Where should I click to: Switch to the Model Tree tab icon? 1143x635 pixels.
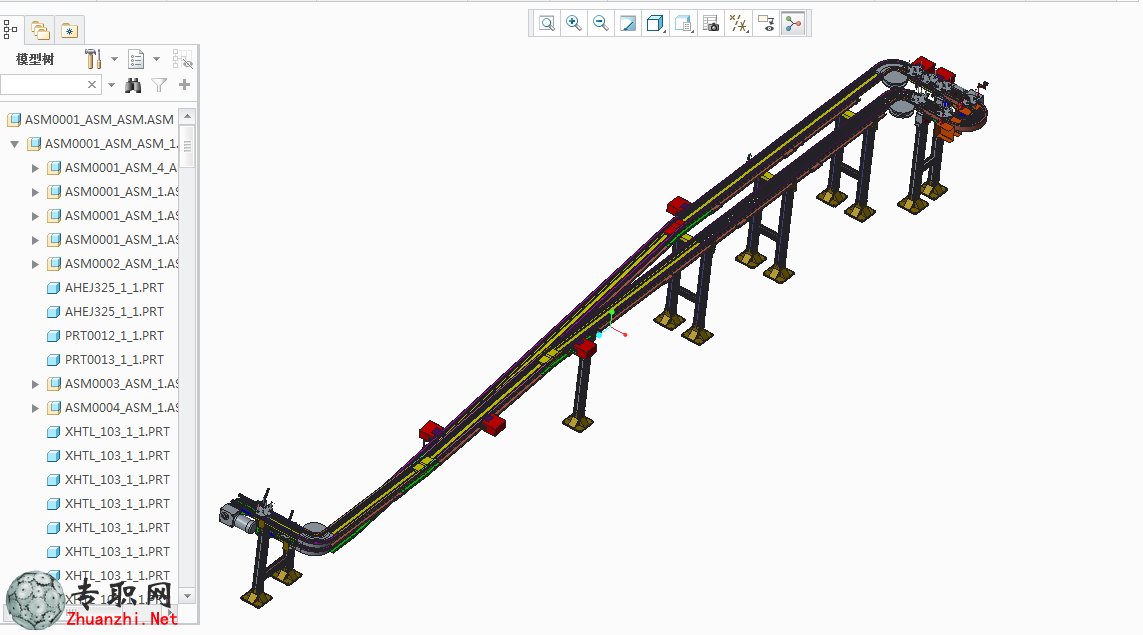point(10,30)
